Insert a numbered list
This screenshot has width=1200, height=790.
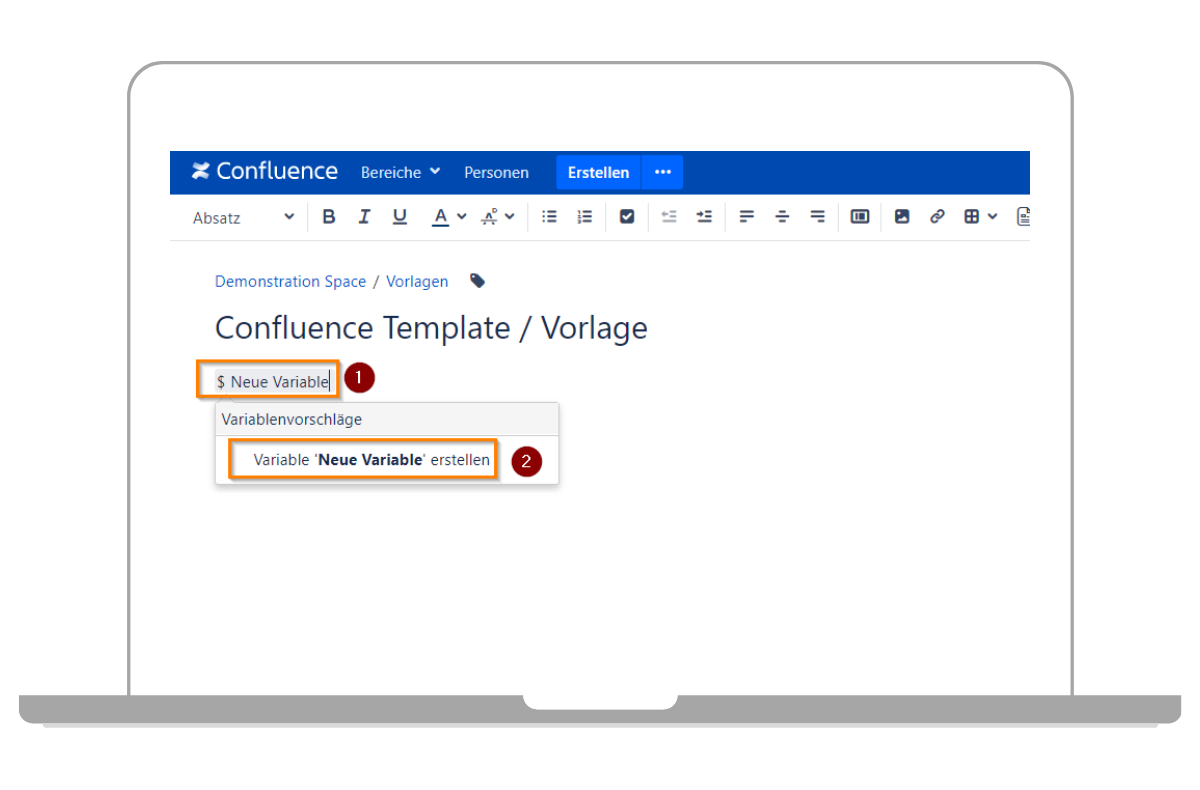click(585, 217)
